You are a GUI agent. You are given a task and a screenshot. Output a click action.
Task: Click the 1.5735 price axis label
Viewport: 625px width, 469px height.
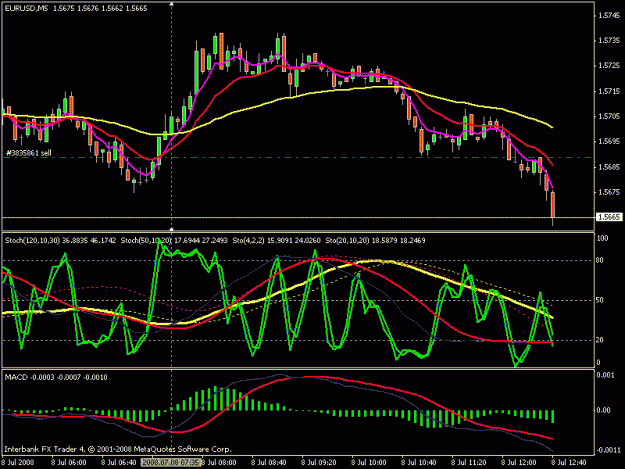click(x=609, y=41)
